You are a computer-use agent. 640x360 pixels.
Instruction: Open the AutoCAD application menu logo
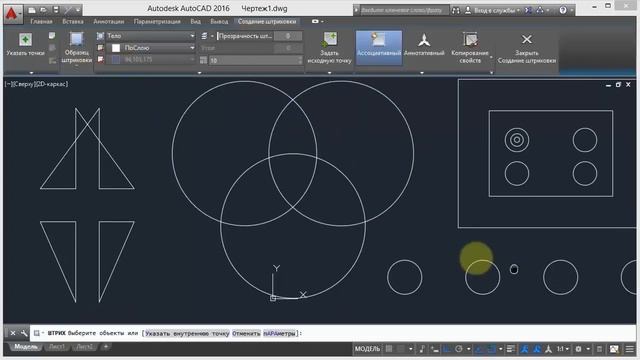click(x=13, y=13)
